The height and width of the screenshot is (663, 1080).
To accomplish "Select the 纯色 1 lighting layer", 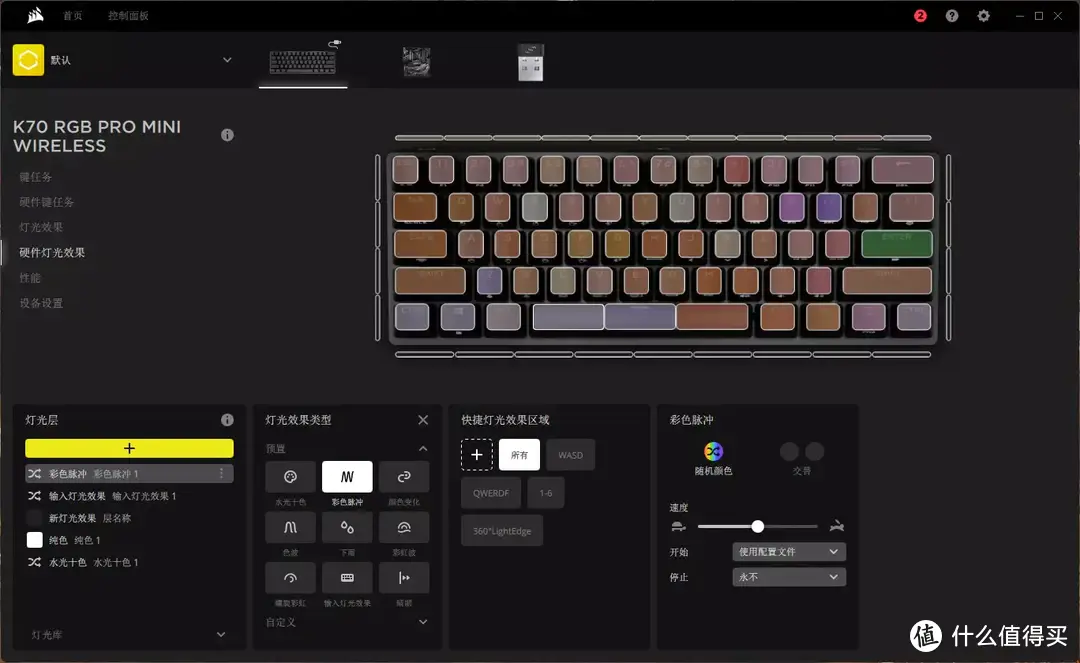I will pos(129,540).
